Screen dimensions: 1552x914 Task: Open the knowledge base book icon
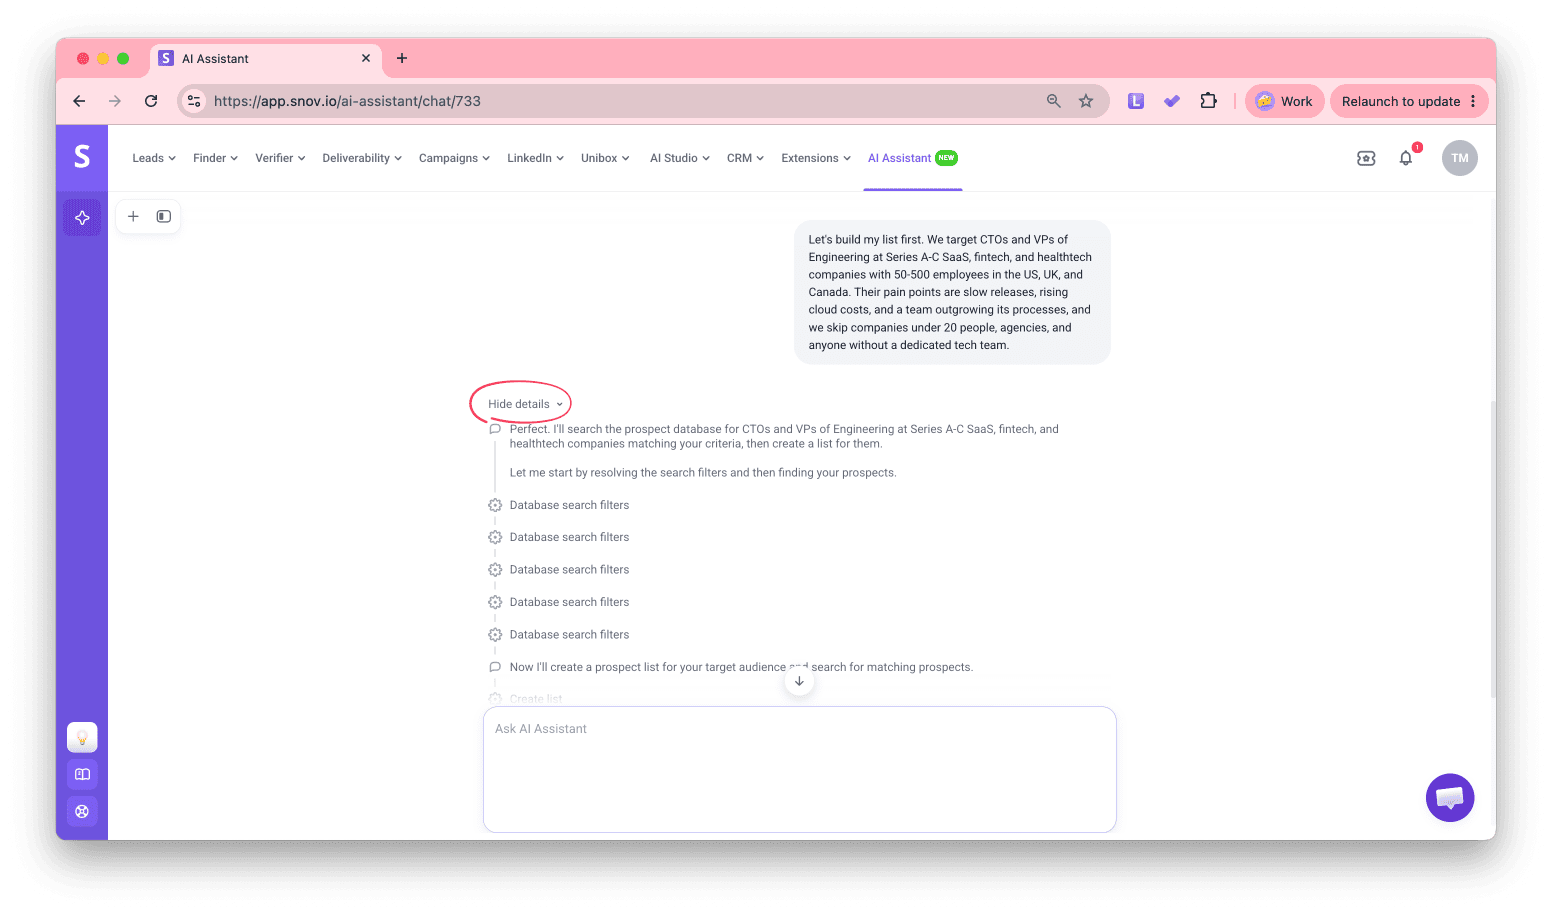point(82,774)
